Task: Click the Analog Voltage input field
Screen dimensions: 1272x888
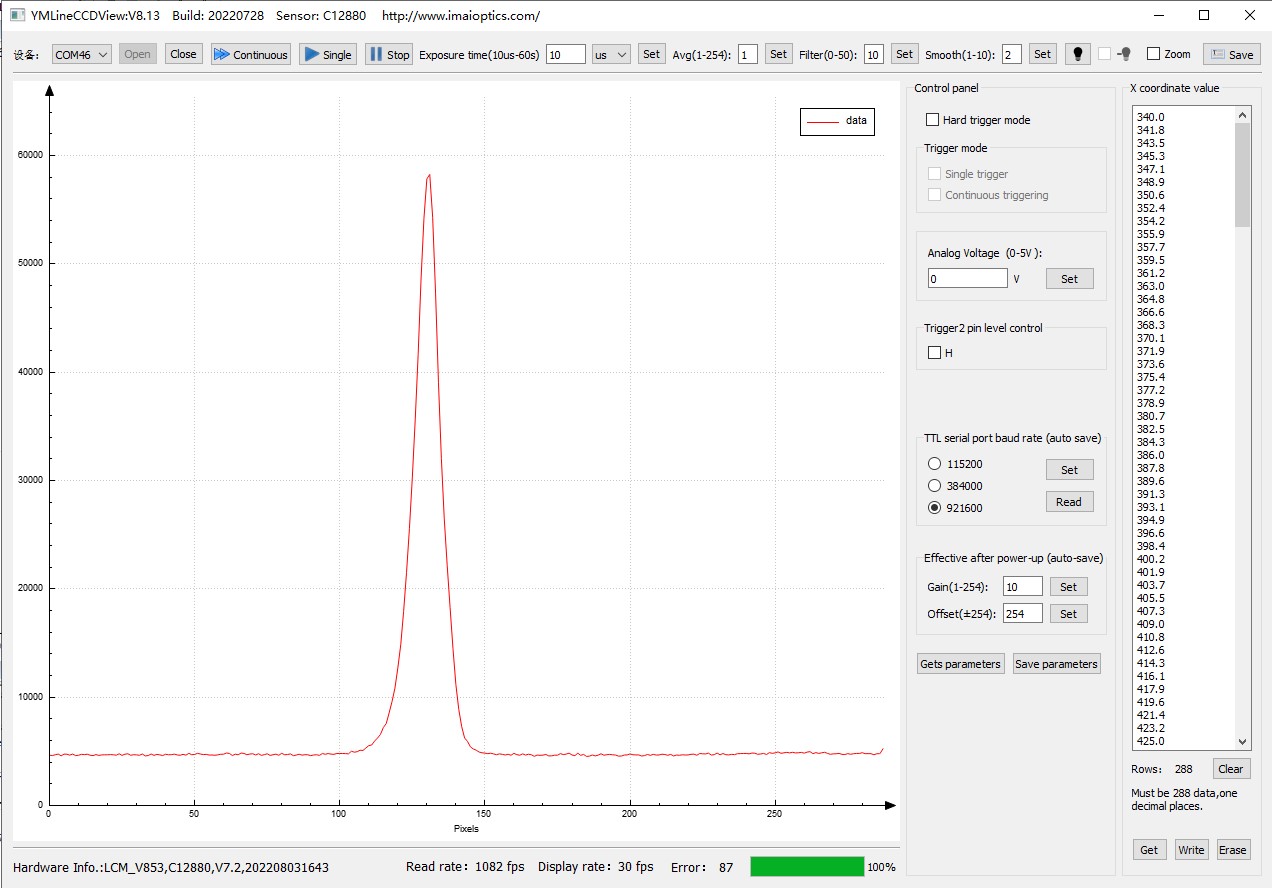Action: click(967, 279)
